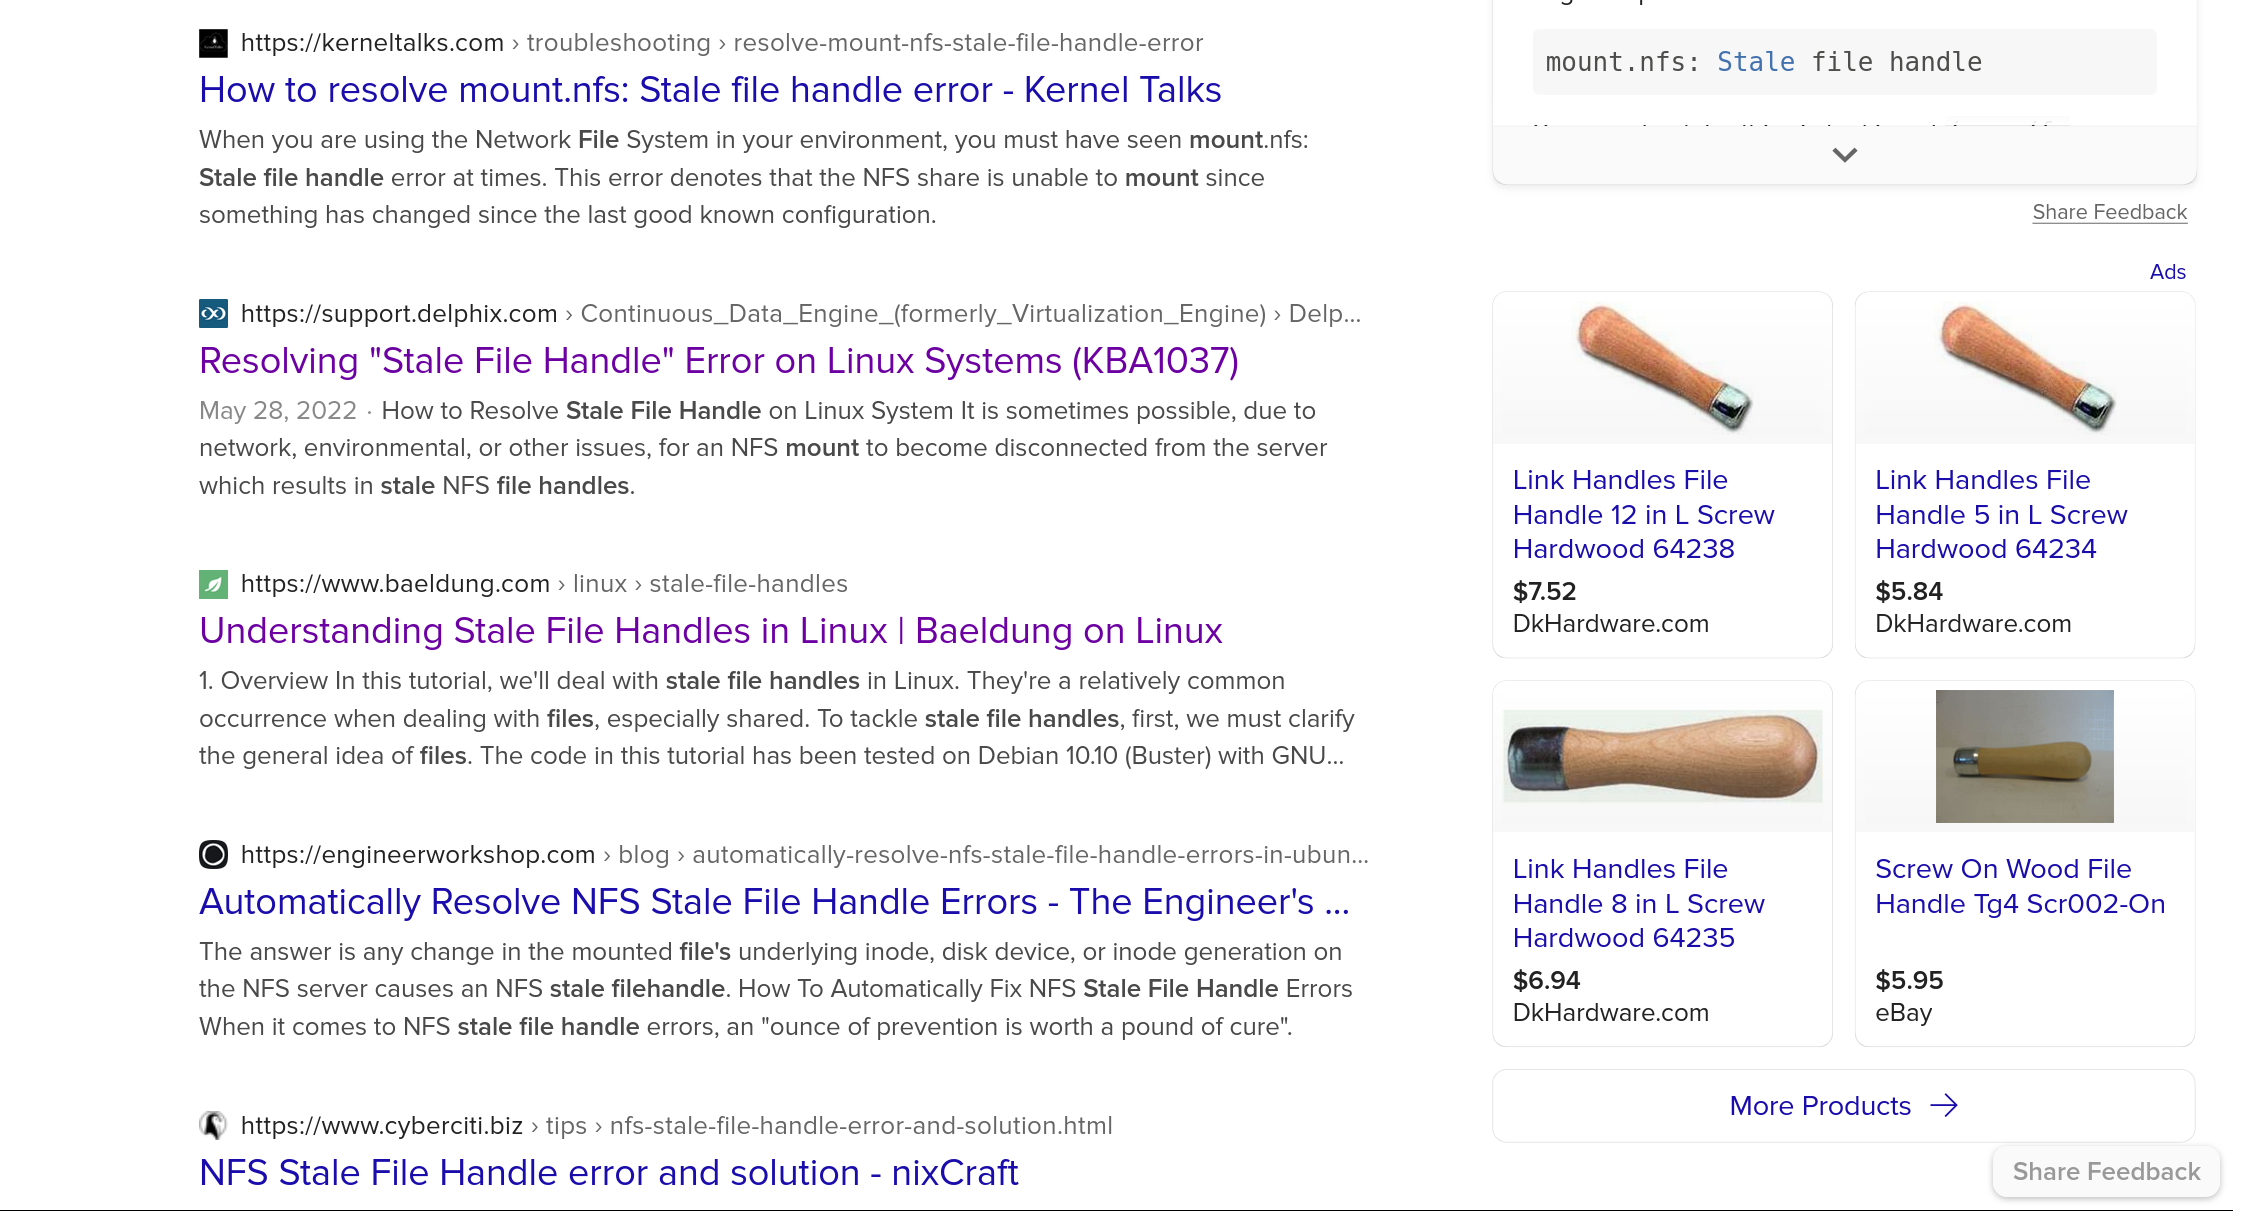Image resolution: width=2256 pixels, height=1221 pixels.
Task: Open the nixCraft NFS Stale File Handle result
Action: pos(608,1173)
